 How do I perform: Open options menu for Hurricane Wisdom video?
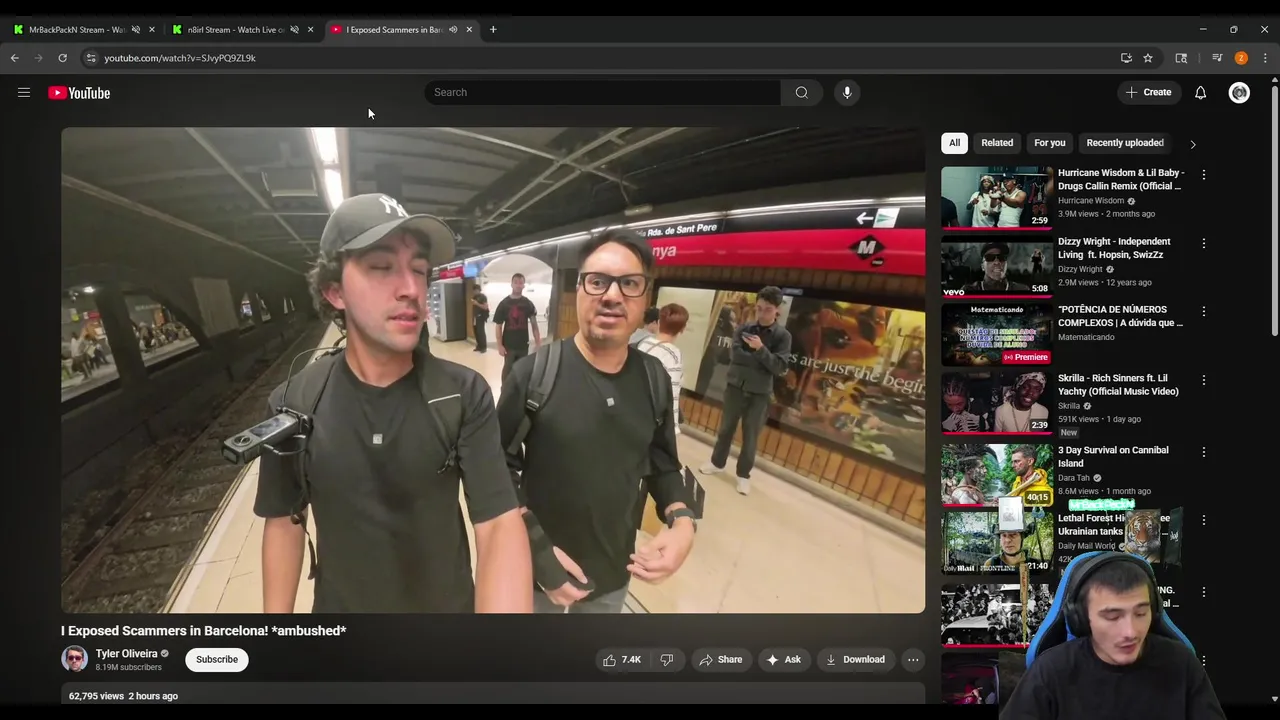1204,175
